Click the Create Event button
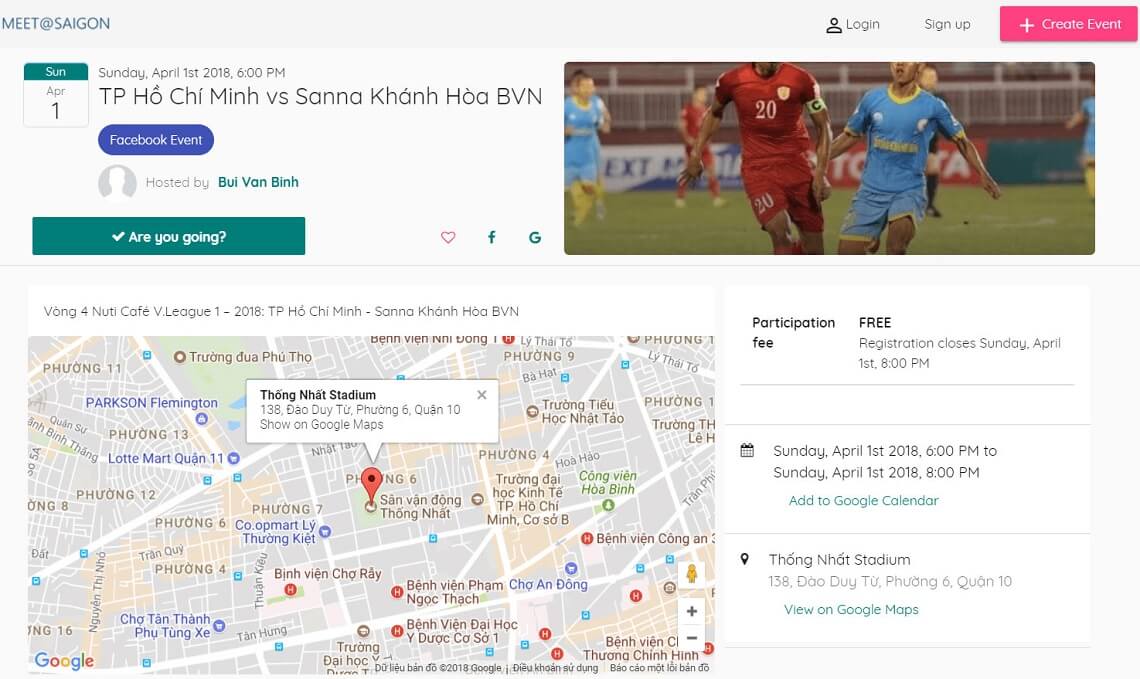This screenshot has height=679, width=1140. (x=1069, y=24)
